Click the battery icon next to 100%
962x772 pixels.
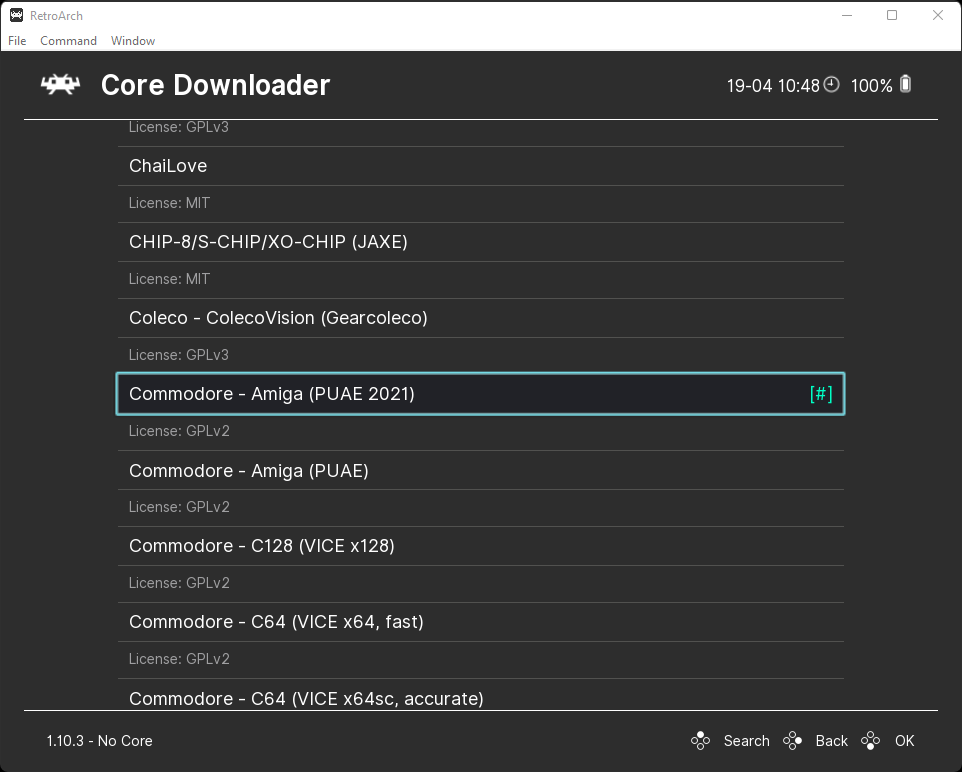pos(906,84)
